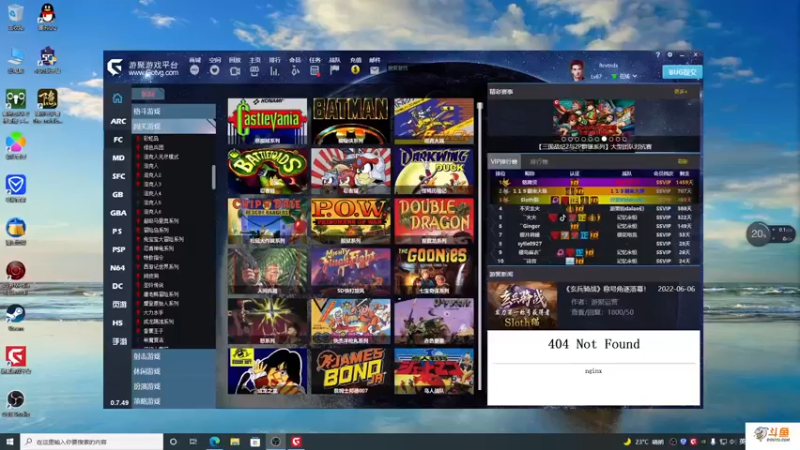800x450 pixels.
Task: Switch to the DC platform tab
Action: point(118,286)
